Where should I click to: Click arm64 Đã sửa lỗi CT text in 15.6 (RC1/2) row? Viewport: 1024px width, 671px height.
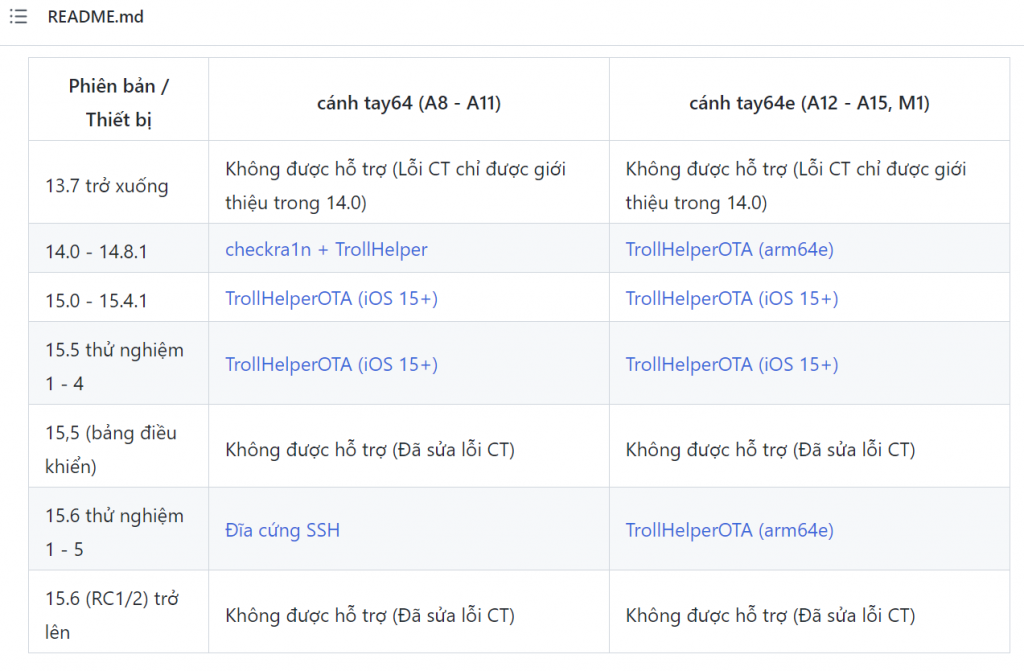pyautogui.click(x=370, y=615)
